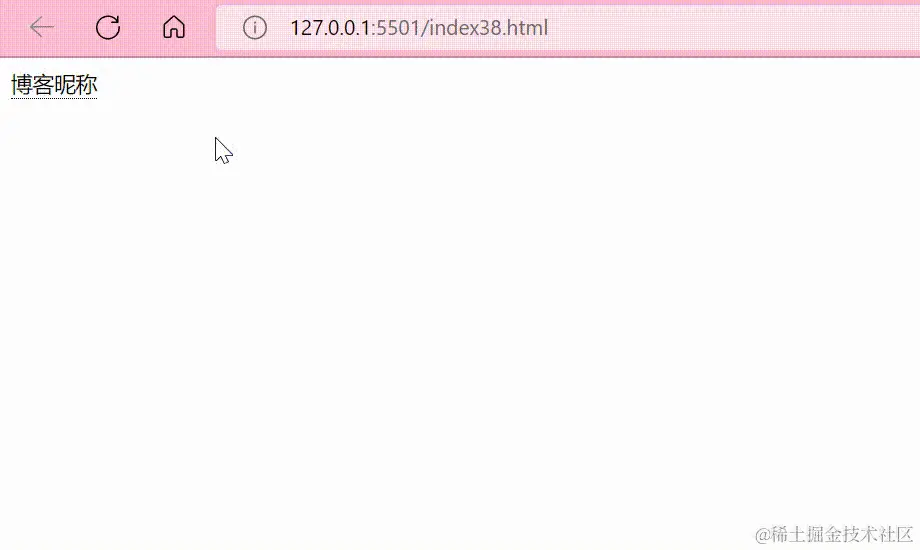Image resolution: width=920 pixels, height=550 pixels.
Task: Click the 称 character in the page text
Action: (87, 85)
